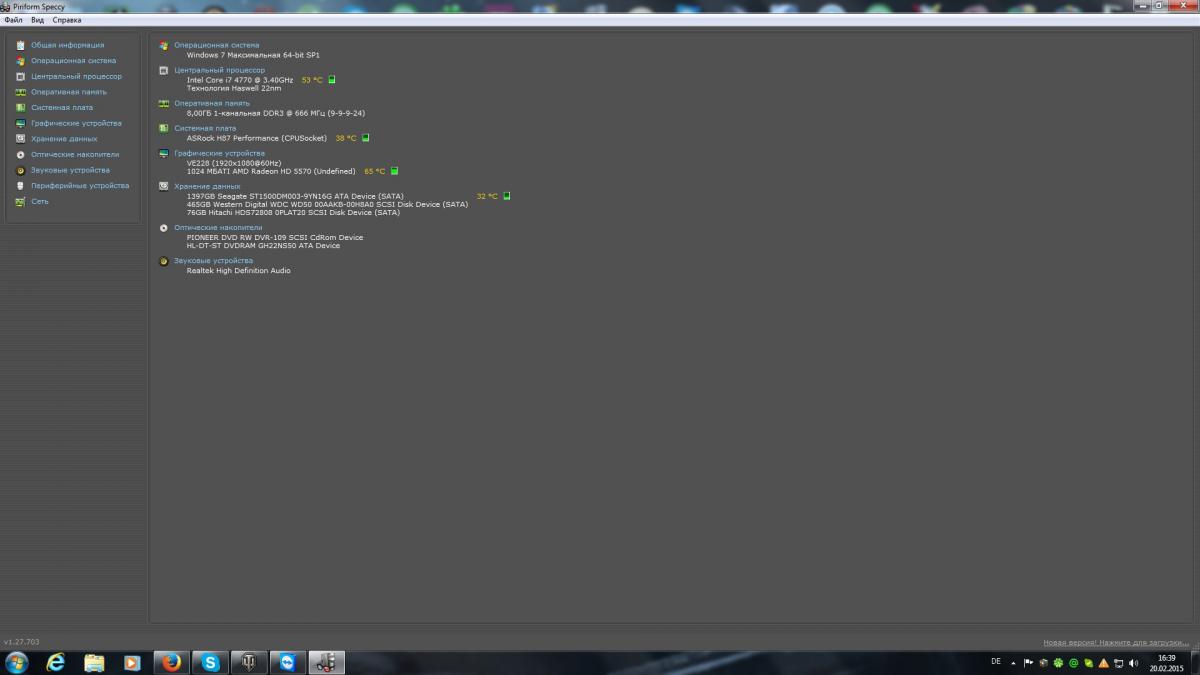Screen dimensions: 1200x675
Task: Click the RAM icon next to sidebar Оперативная память
Action: point(20,92)
